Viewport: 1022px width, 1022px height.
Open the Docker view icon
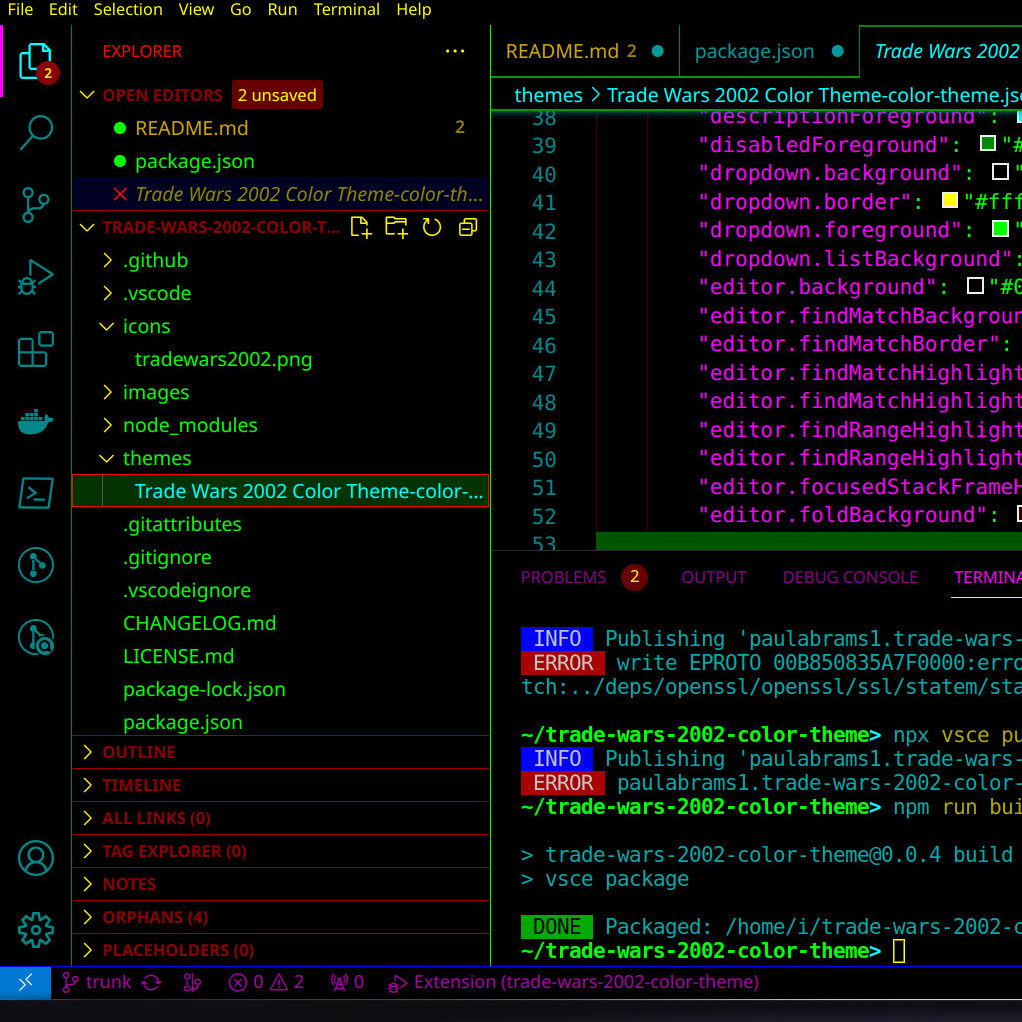pyautogui.click(x=35, y=422)
